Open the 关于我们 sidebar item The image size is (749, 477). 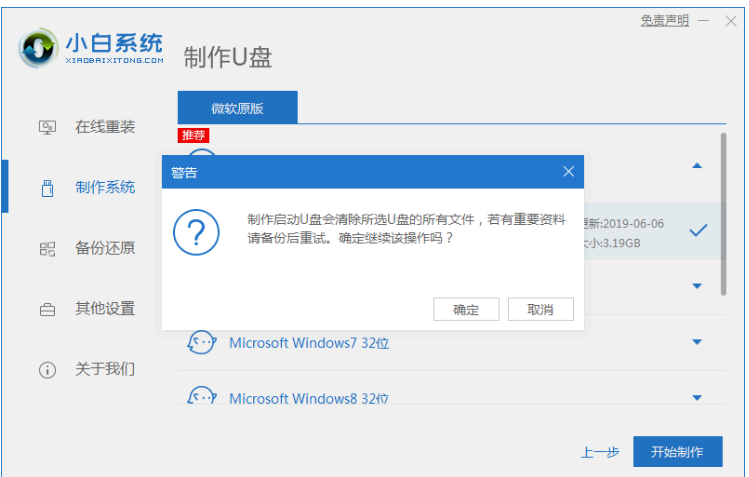click(x=105, y=369)
